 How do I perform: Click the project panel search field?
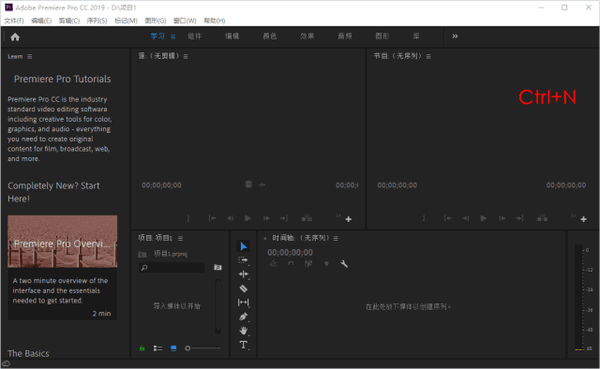click(x=171, y=268)
